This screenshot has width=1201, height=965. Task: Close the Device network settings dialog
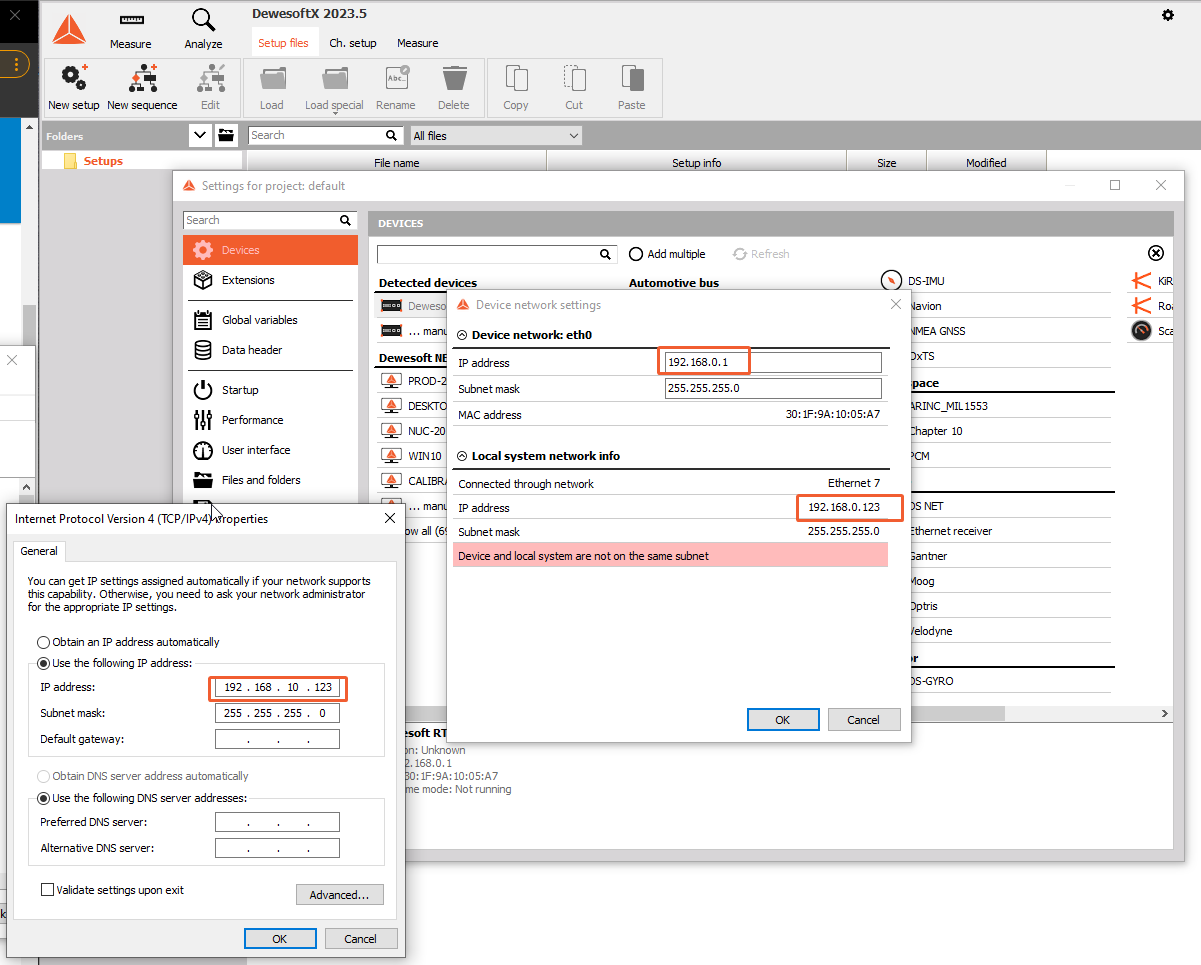(x=894, y=304)
